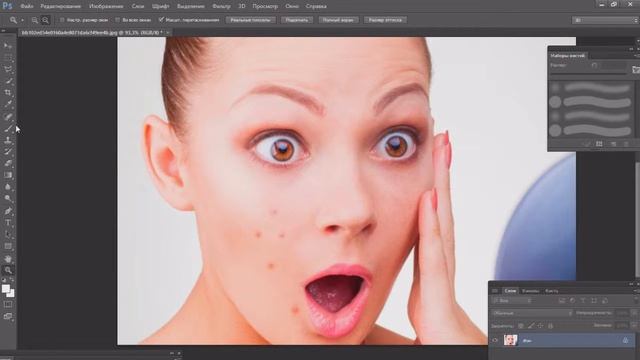Toggle pixel layer filter in Layers panel
This screenshot has height=360, width=640.
562,300
